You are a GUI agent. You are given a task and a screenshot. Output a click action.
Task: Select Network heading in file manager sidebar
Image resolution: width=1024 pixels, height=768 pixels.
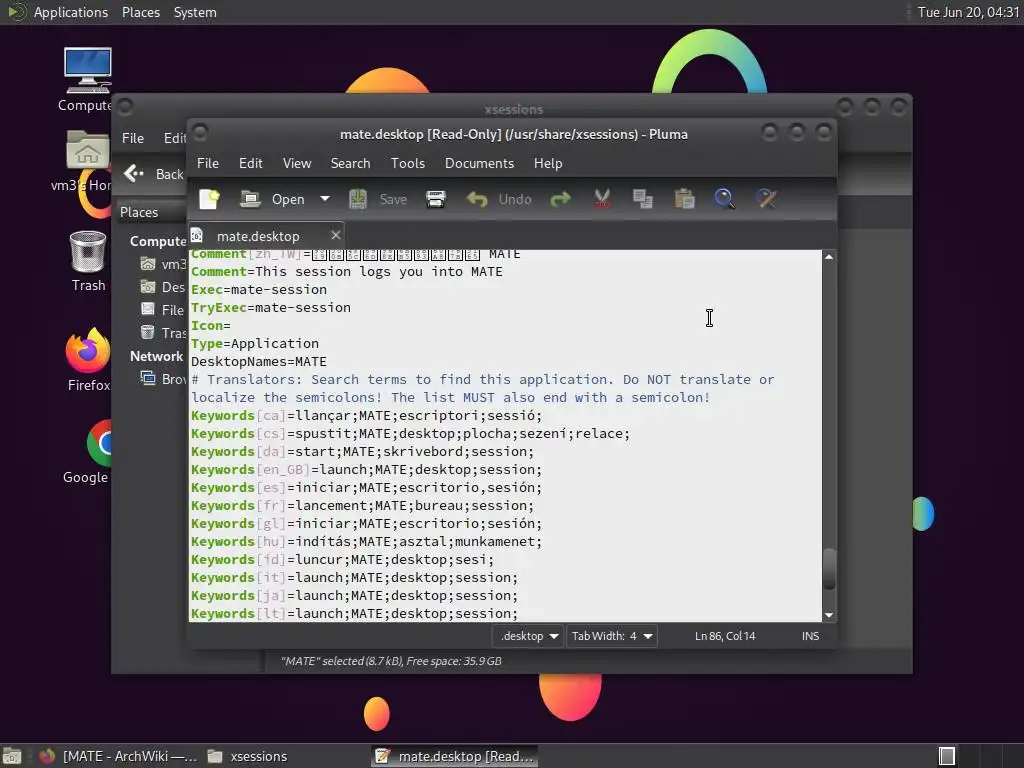(x=156, y=357)
